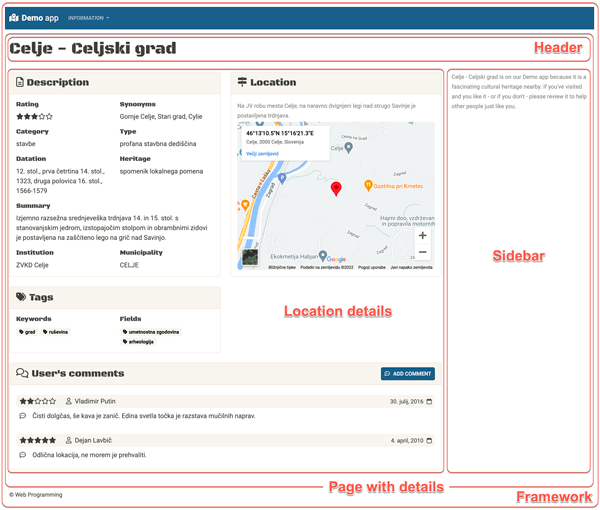Image resolution: width=600 pixels, height=510 pixels.
Task: Expand the INFORMATION dropdown menu
Action: 88,18
